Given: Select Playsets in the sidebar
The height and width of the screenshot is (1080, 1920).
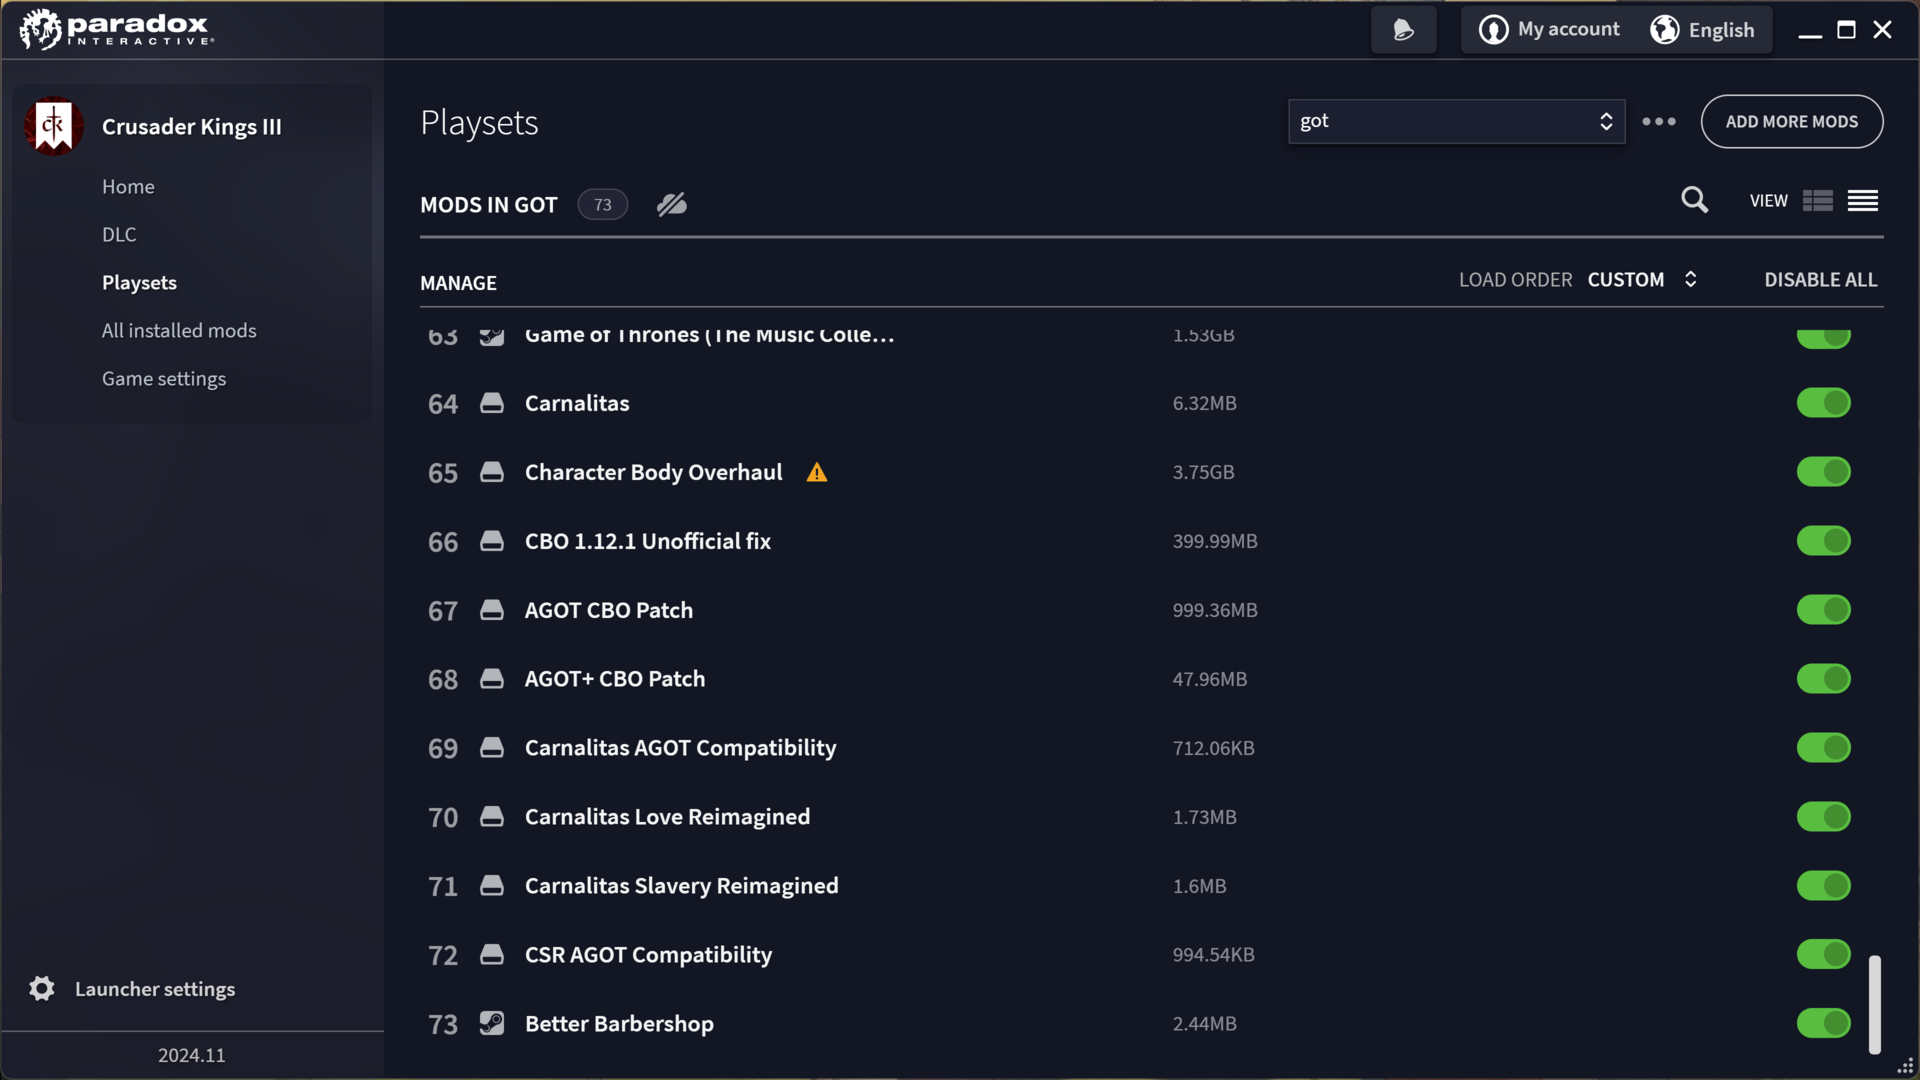Looking at the screenshot, I should 139,283.
